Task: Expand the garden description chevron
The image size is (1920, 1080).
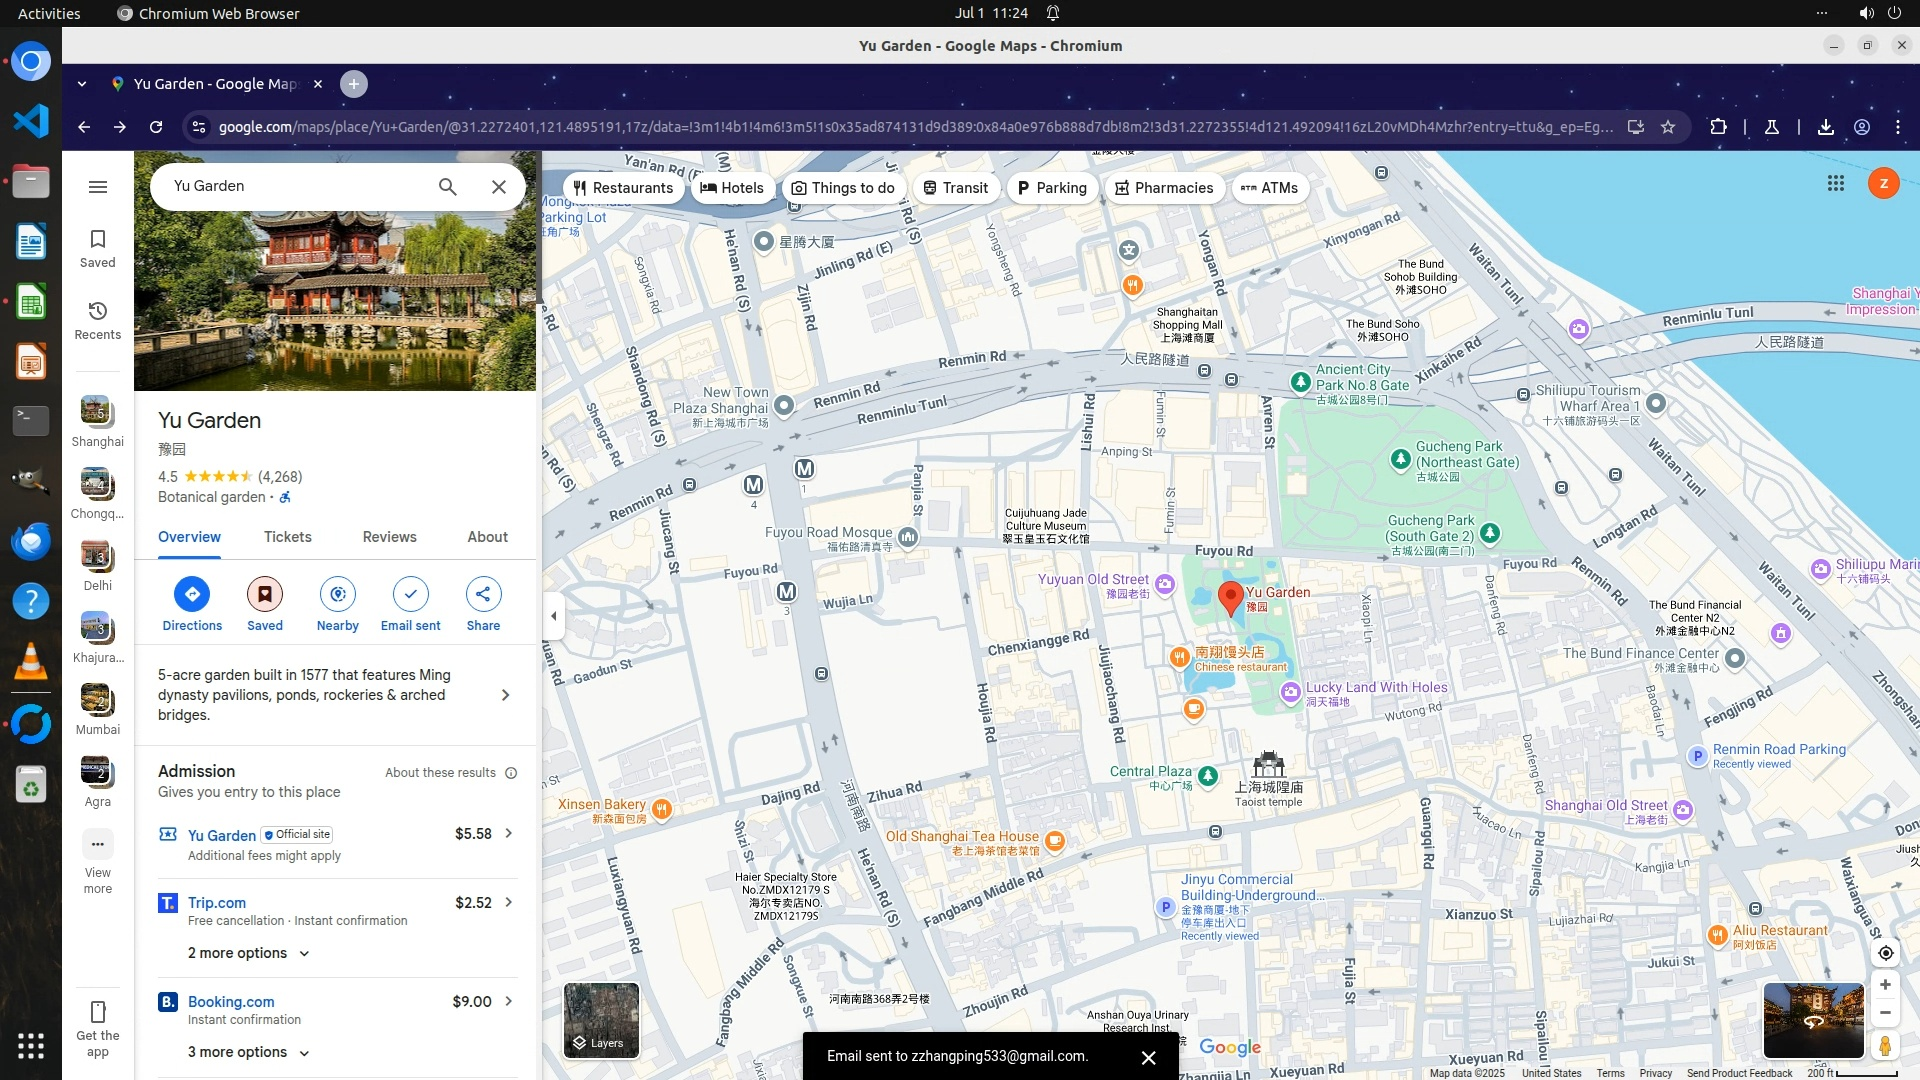Action: pos(505,695)
